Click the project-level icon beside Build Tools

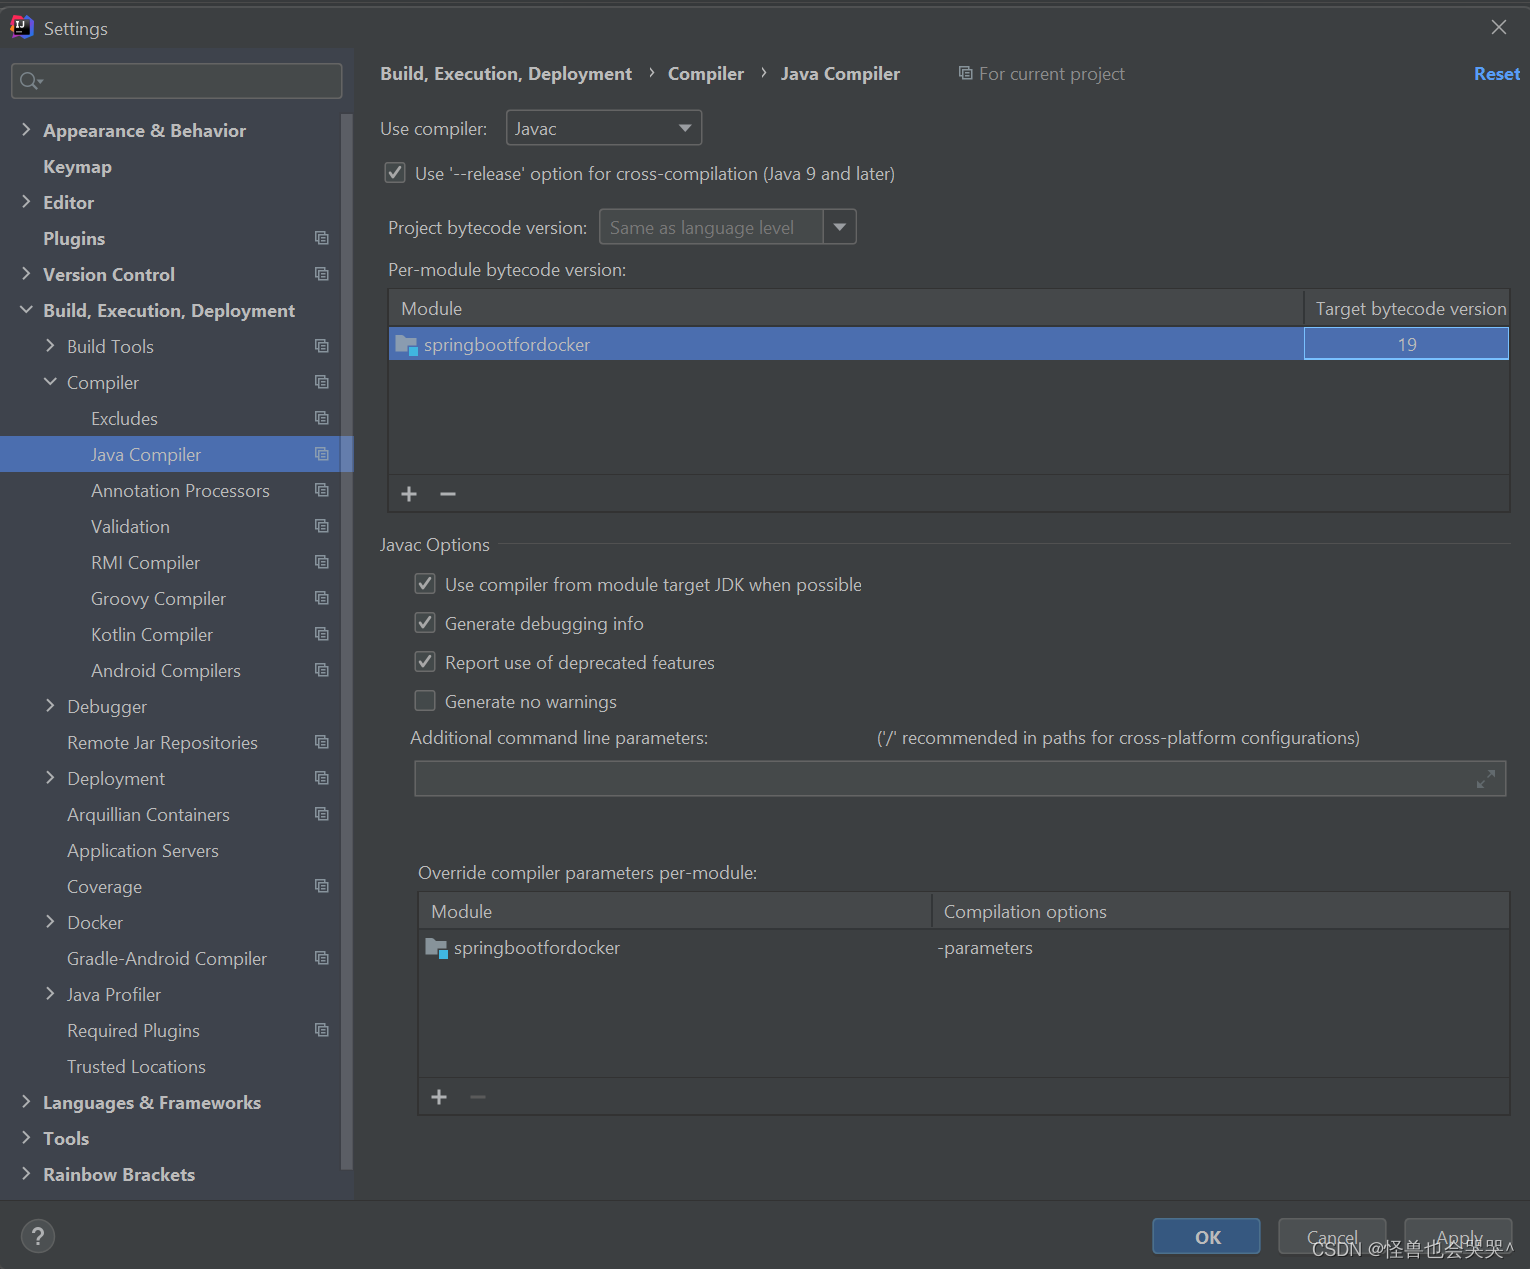tap(321, 346)
